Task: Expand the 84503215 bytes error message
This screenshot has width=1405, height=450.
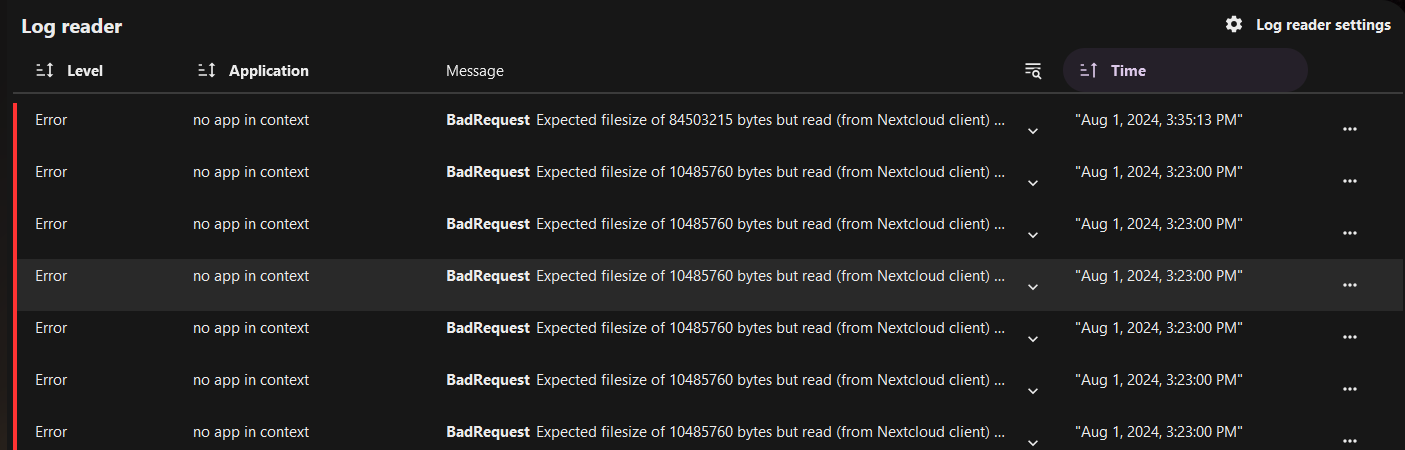Action: click(x=1033, y=130)
